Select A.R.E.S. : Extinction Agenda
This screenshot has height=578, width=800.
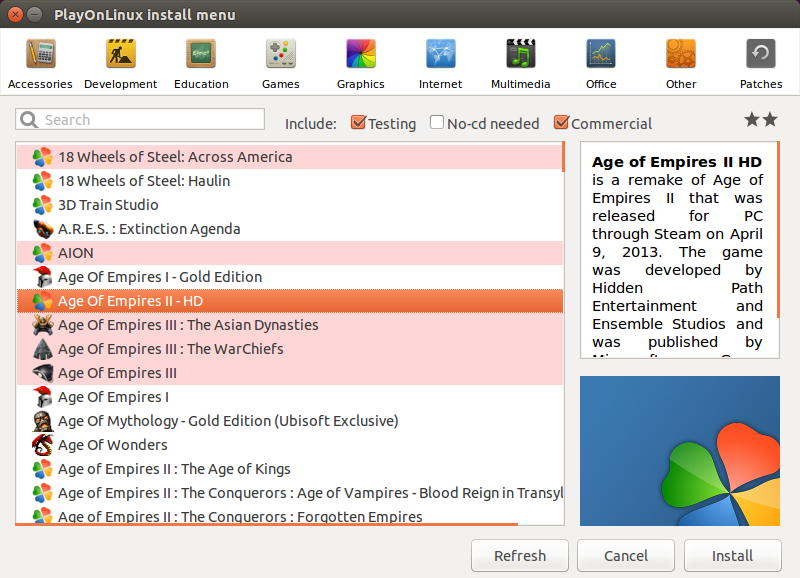coord(290,229)
